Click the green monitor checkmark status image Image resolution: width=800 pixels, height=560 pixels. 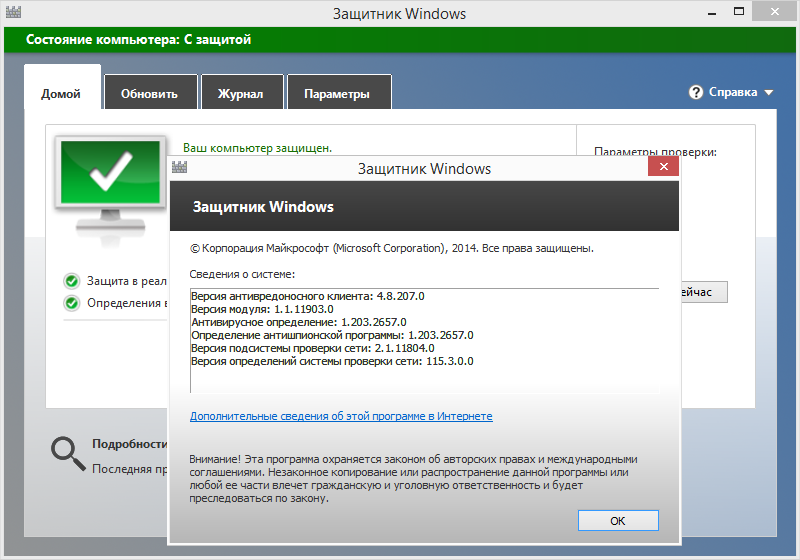[x=110, y=191]
